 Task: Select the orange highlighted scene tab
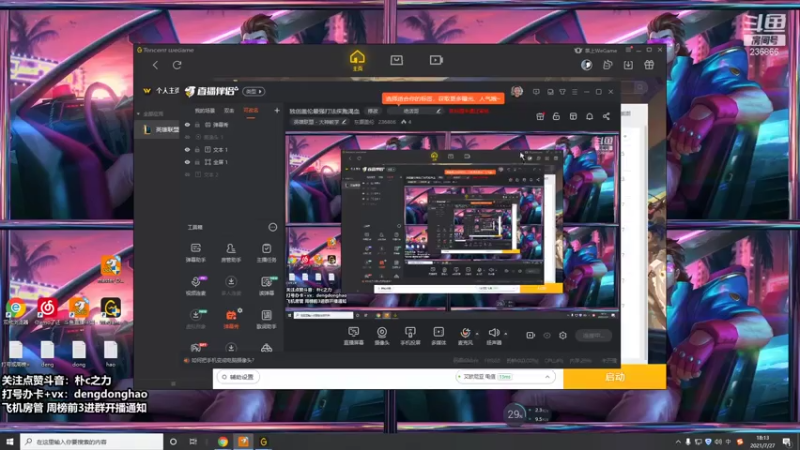point(251,111)
